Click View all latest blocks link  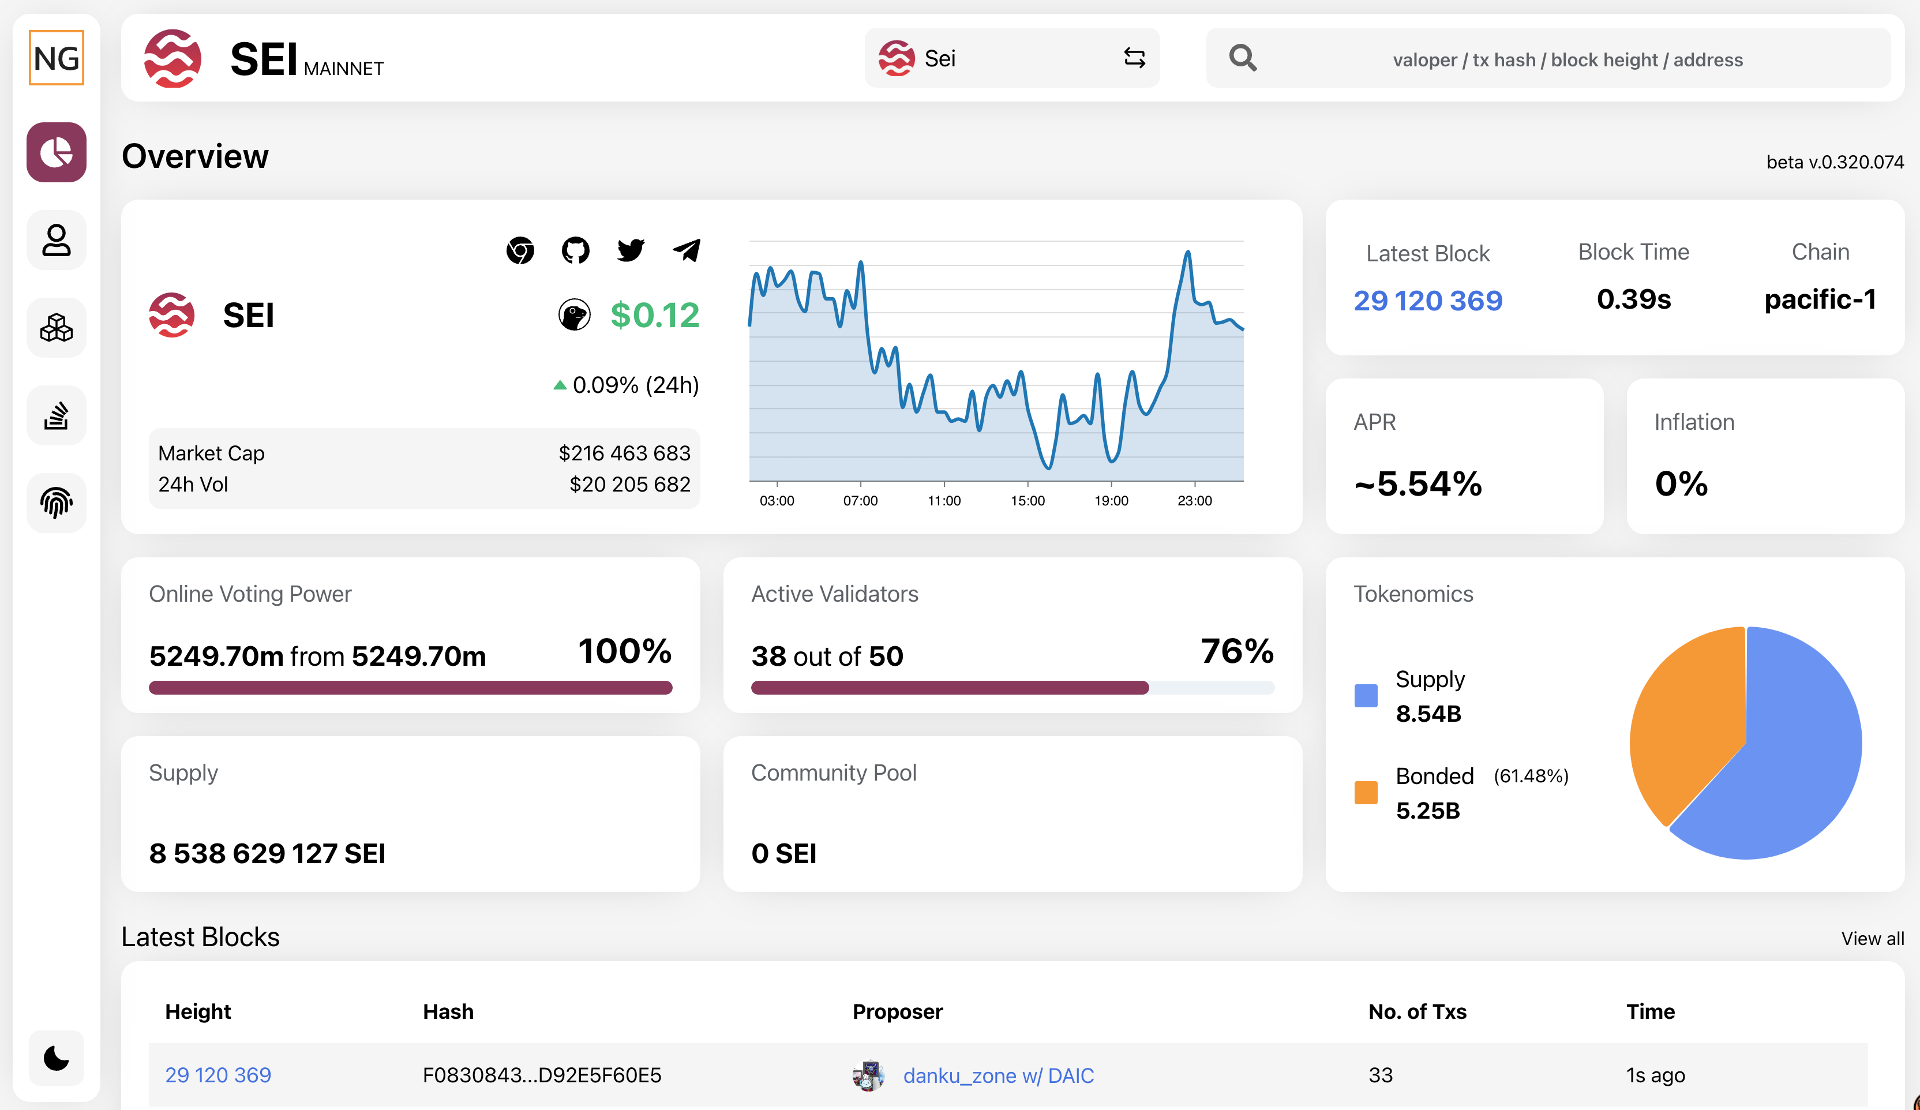1872,939
